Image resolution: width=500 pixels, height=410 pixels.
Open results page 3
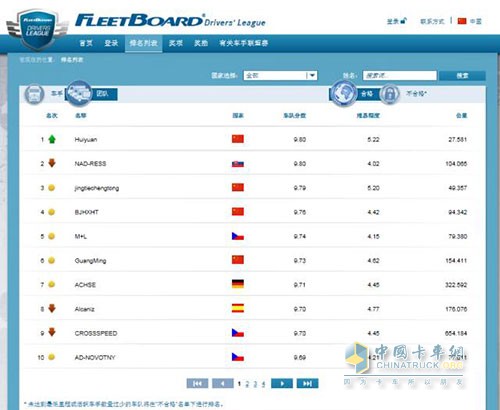click(x=255, y=384)
